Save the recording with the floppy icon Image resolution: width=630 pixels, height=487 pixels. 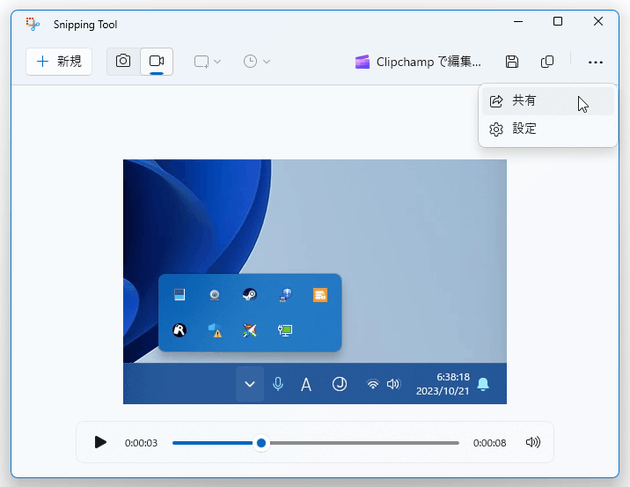pos(512,61)
